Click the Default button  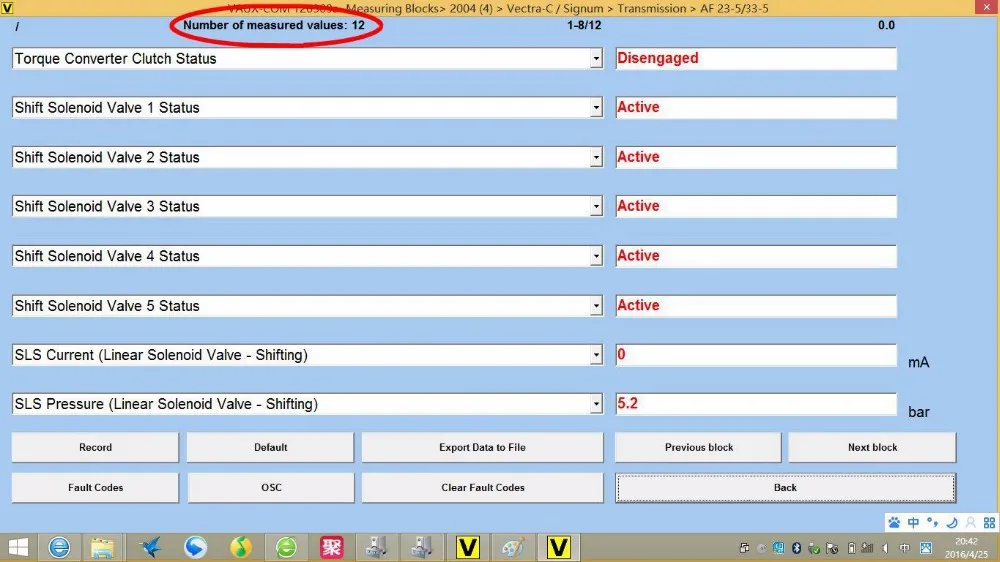tap(270, 447)
